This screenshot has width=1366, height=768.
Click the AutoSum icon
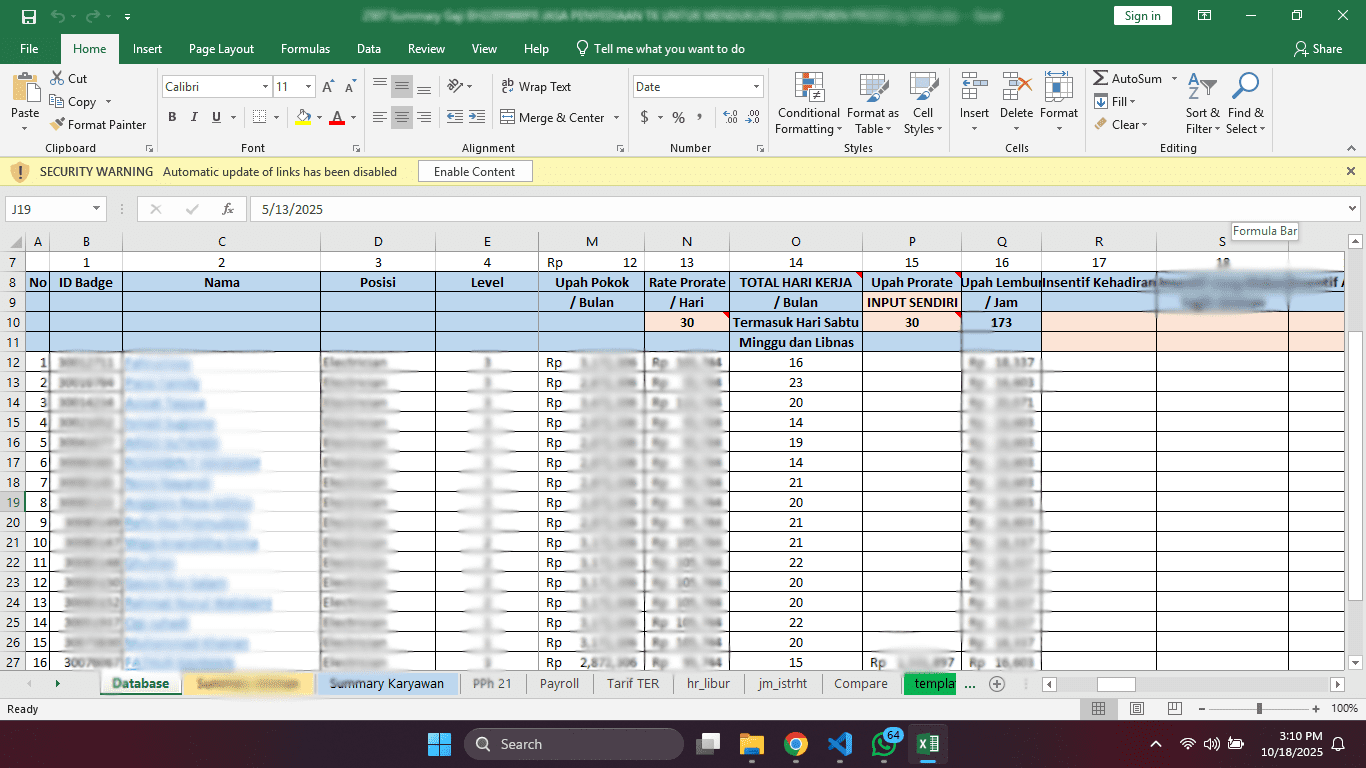click(1100, 78)
